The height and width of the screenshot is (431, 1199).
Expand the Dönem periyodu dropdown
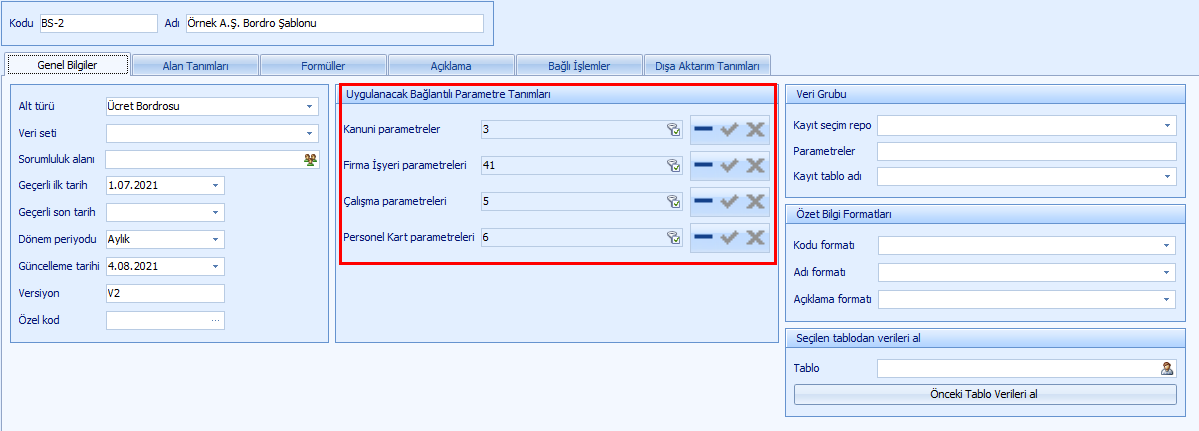[215, 240]
